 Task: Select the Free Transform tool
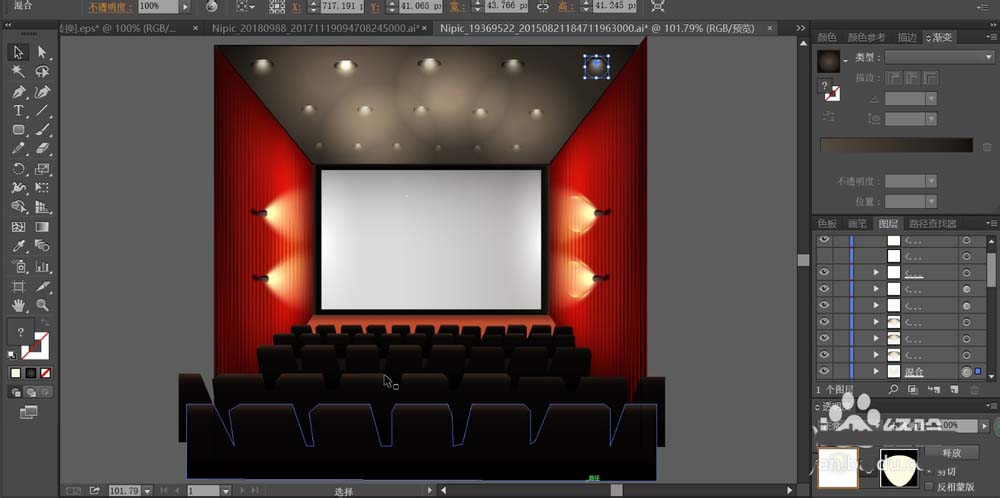42,187
